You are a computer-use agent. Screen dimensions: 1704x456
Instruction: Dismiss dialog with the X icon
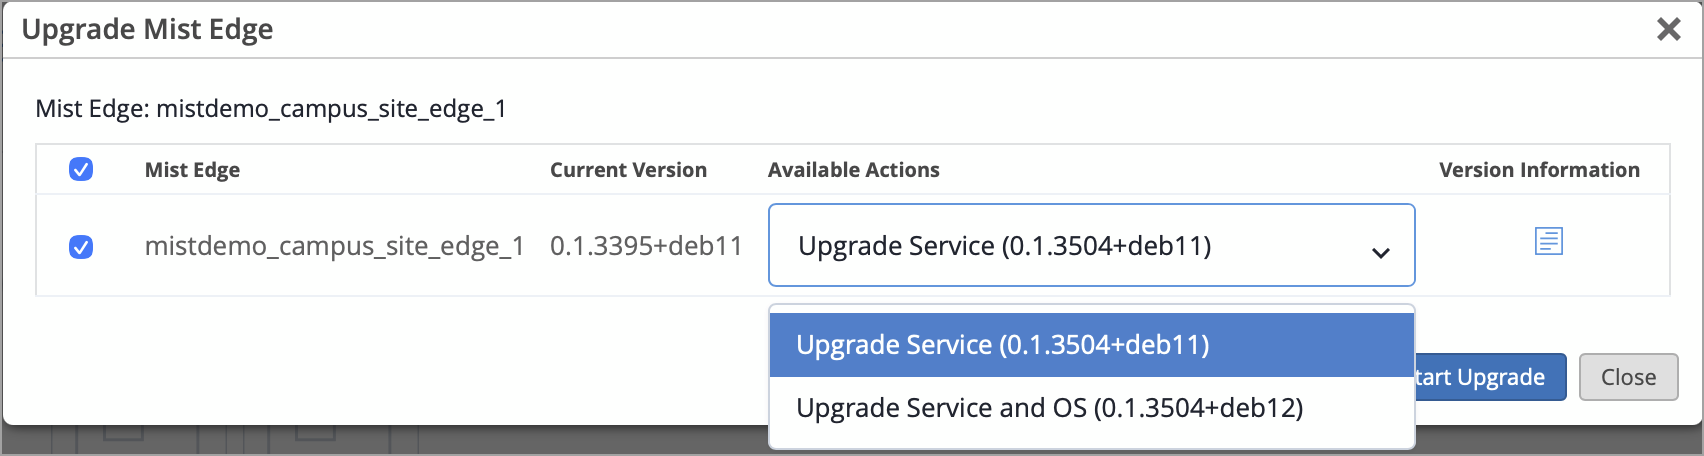[1668, 29]
